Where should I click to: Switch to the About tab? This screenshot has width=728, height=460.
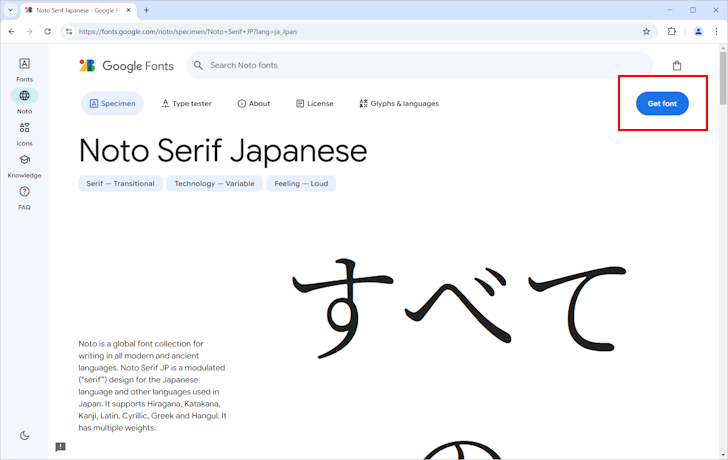point(254,104)
